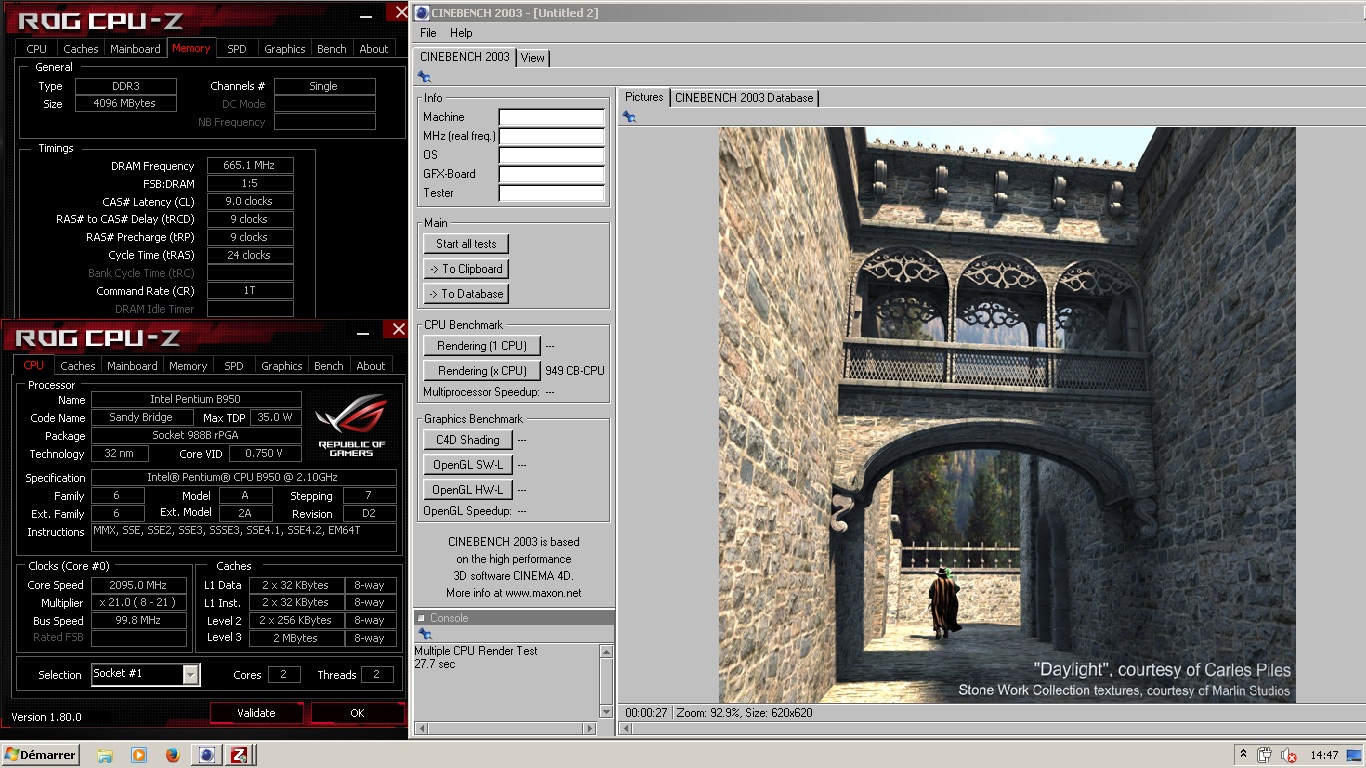
Task: Click the pin icon under Pictures tab
Action: 629,117
